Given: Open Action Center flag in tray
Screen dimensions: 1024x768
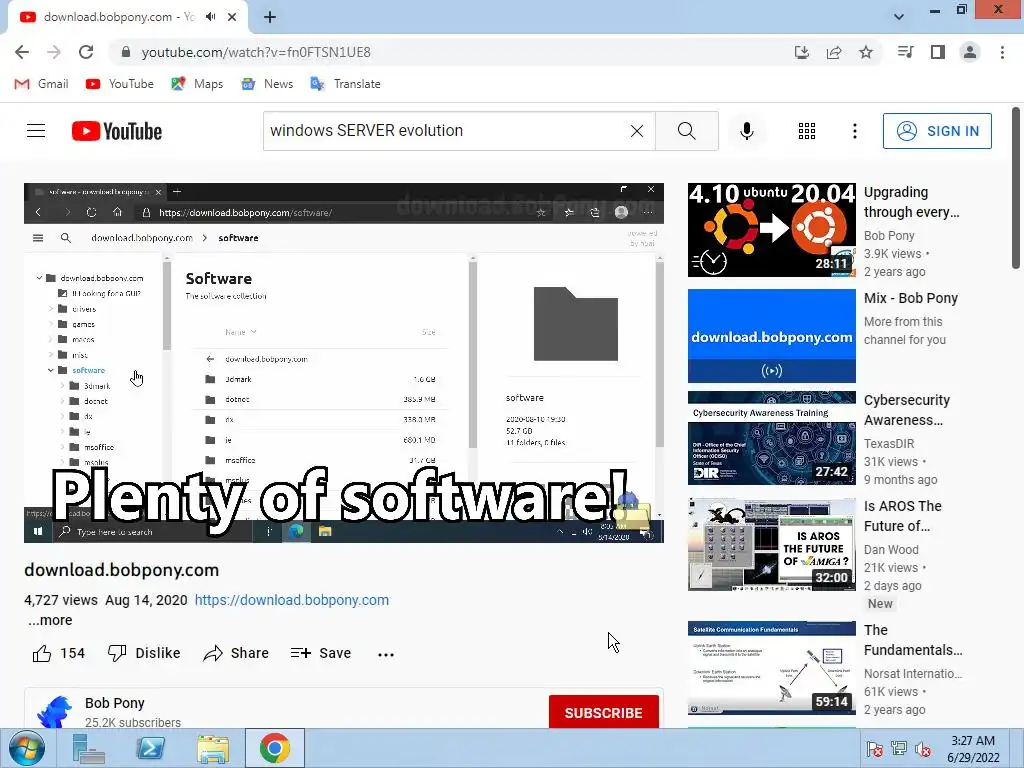Looking at the screenshot, I should pyautogui.click(x=874, y=749).
